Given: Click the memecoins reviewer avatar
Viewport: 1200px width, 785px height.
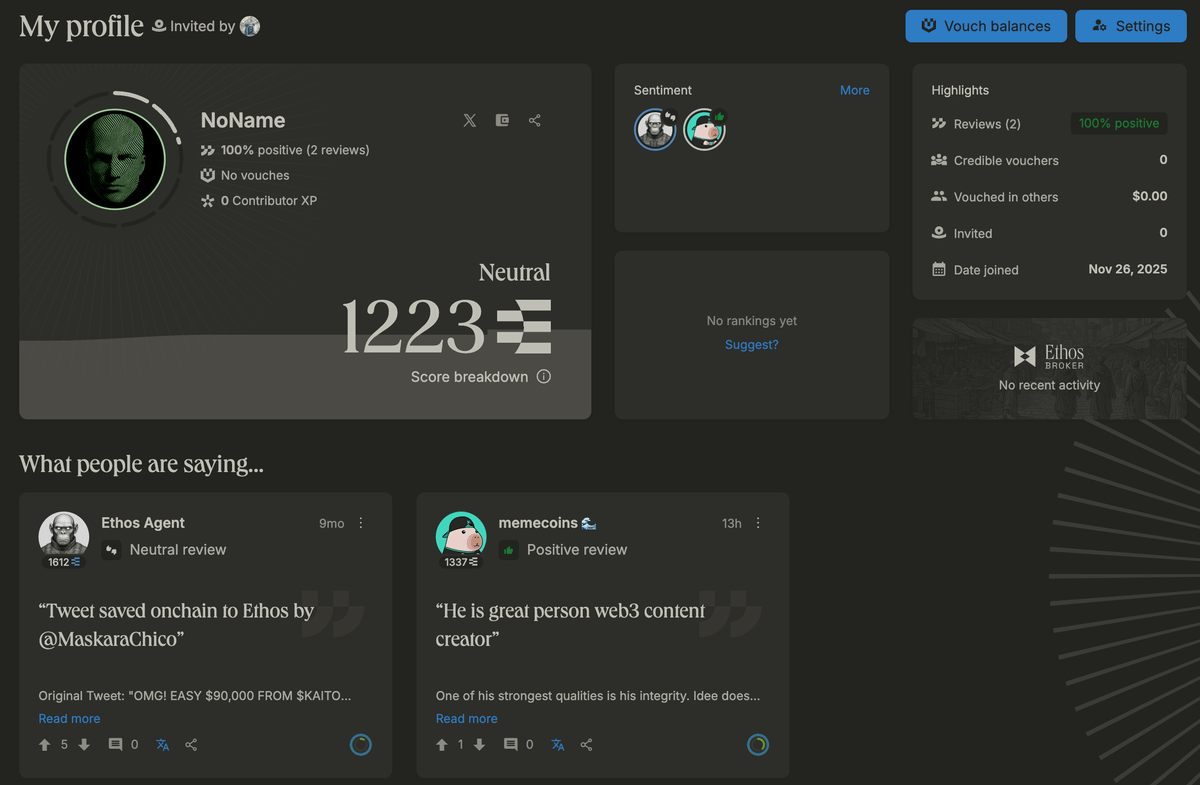Looking at the screenshot, I should (x=461, y=535).
